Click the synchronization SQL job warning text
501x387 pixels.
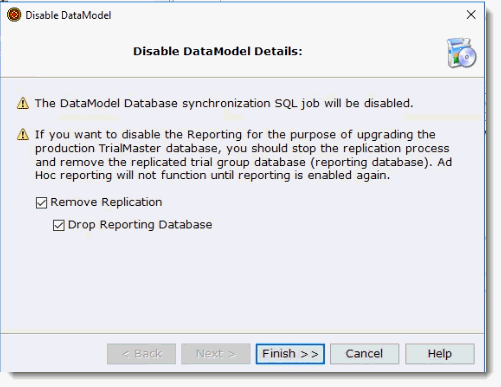point(224,104)
